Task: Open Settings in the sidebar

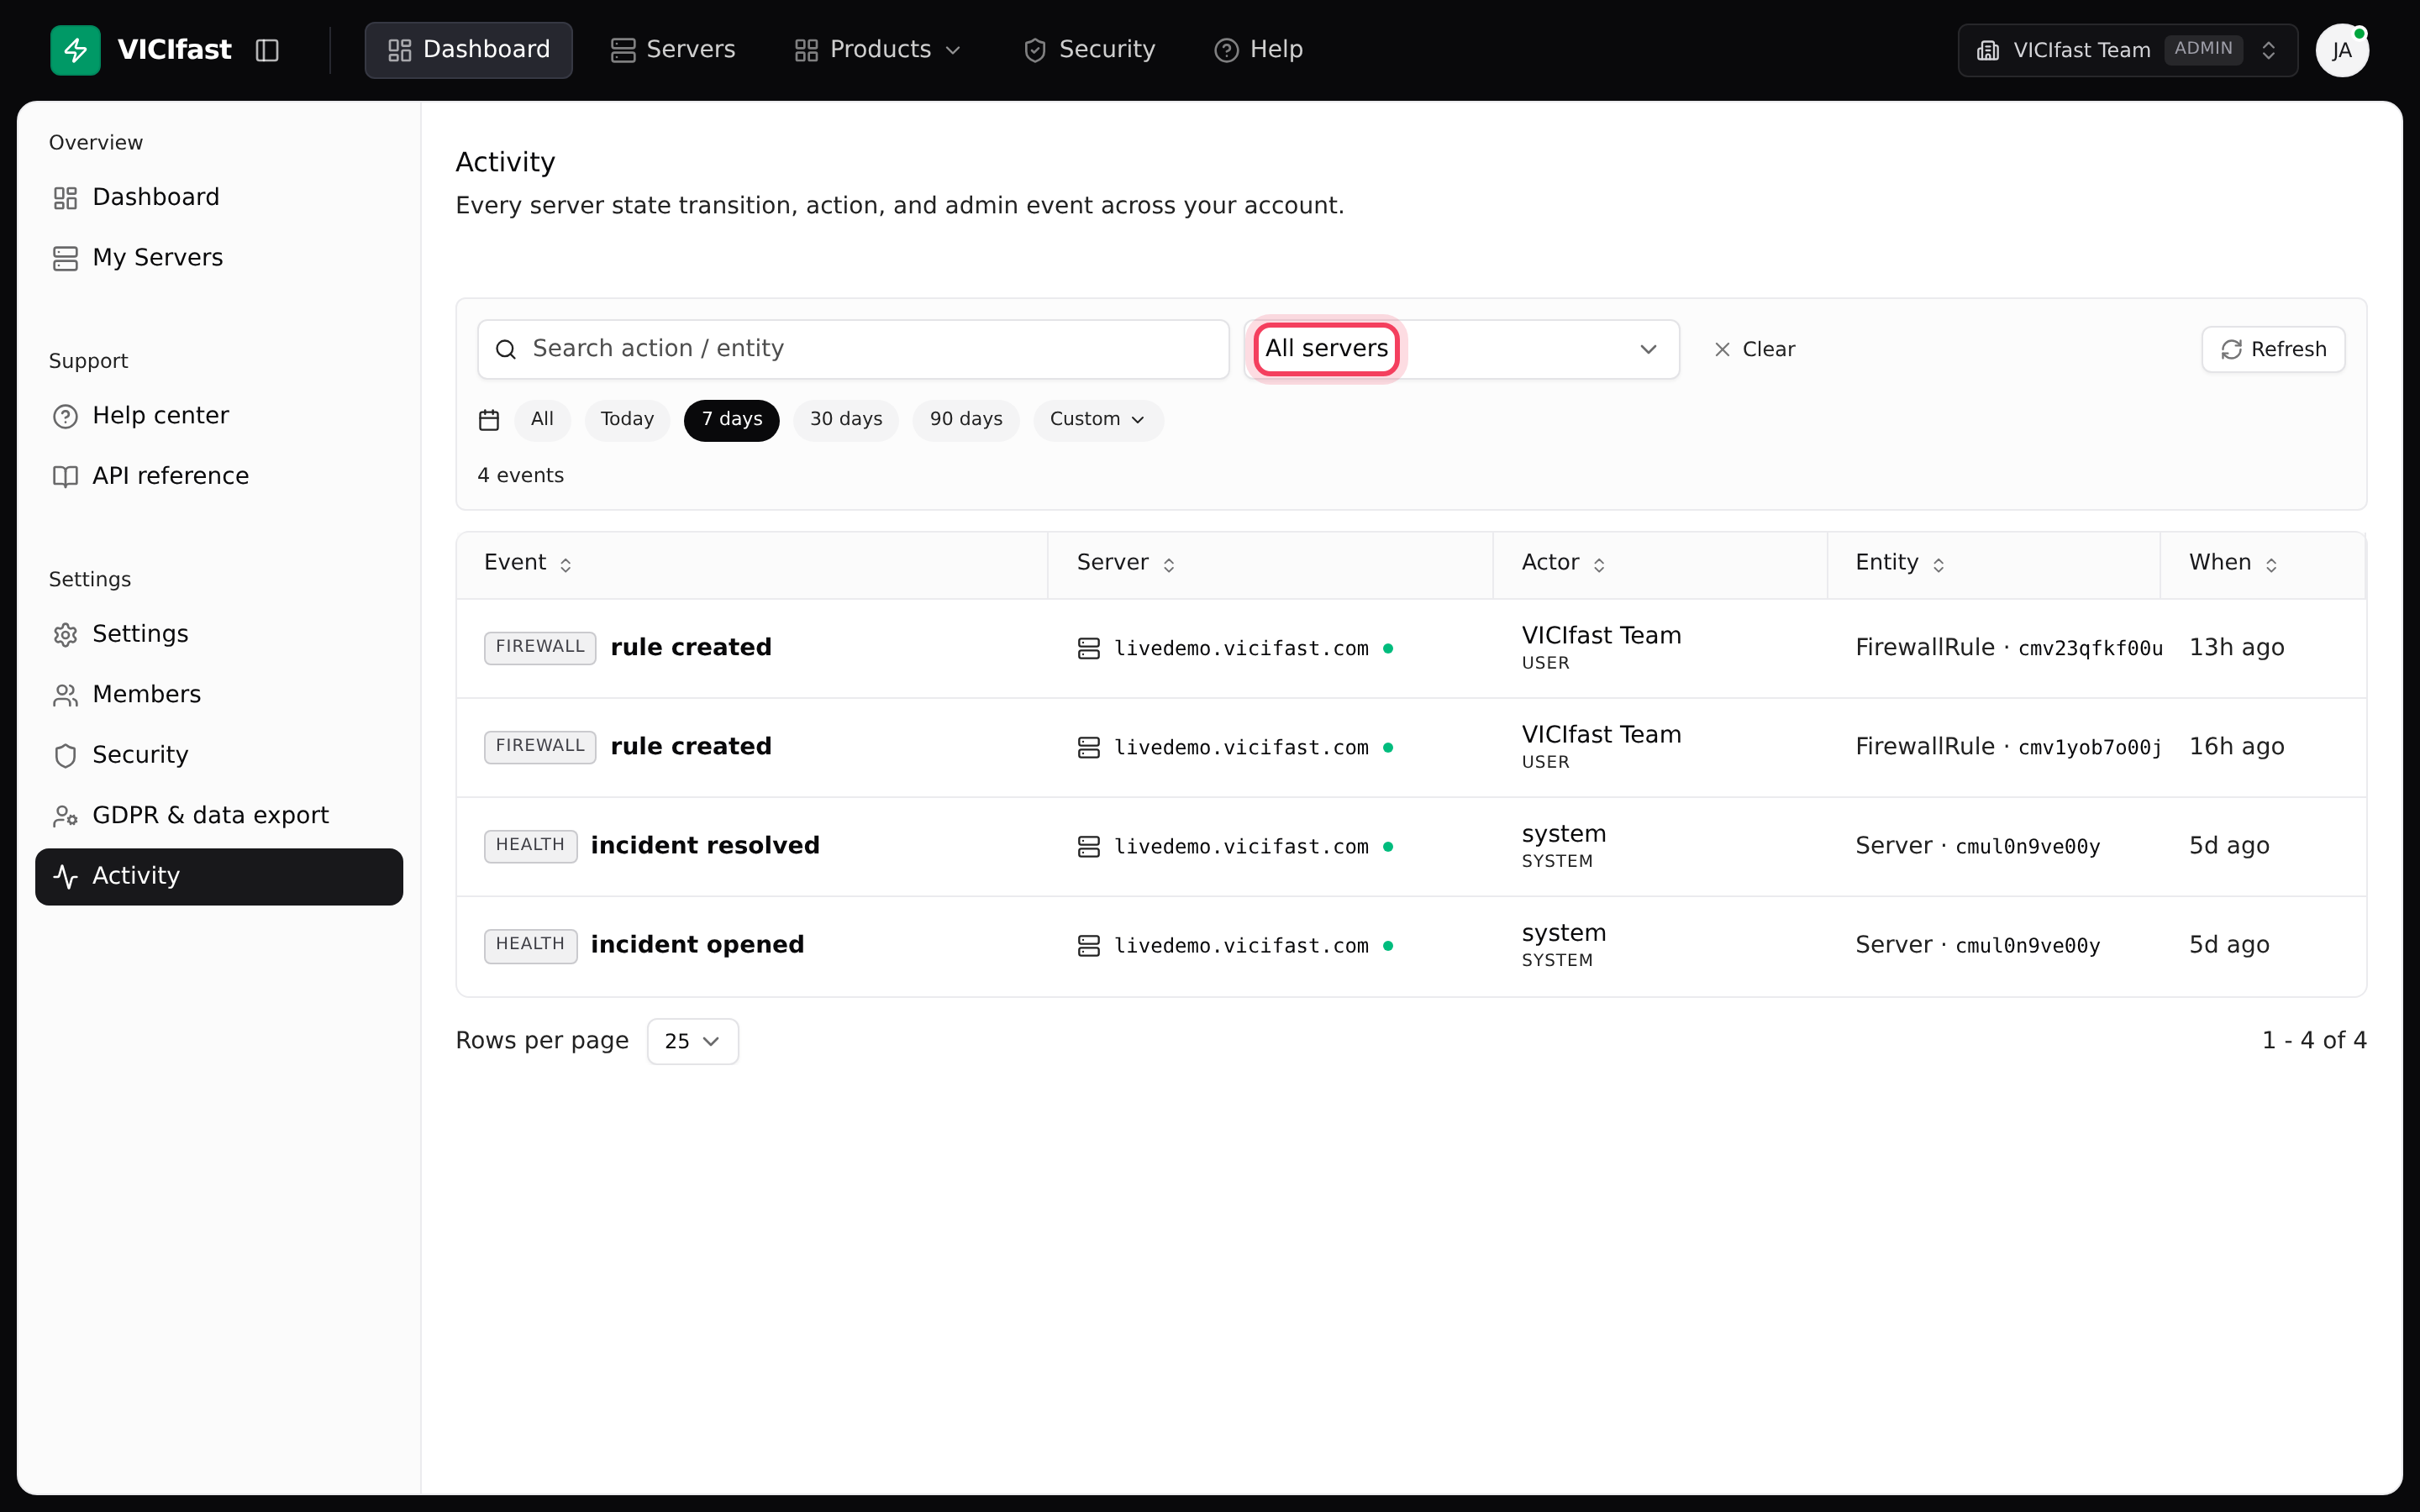Action: (x=218, y=634)
